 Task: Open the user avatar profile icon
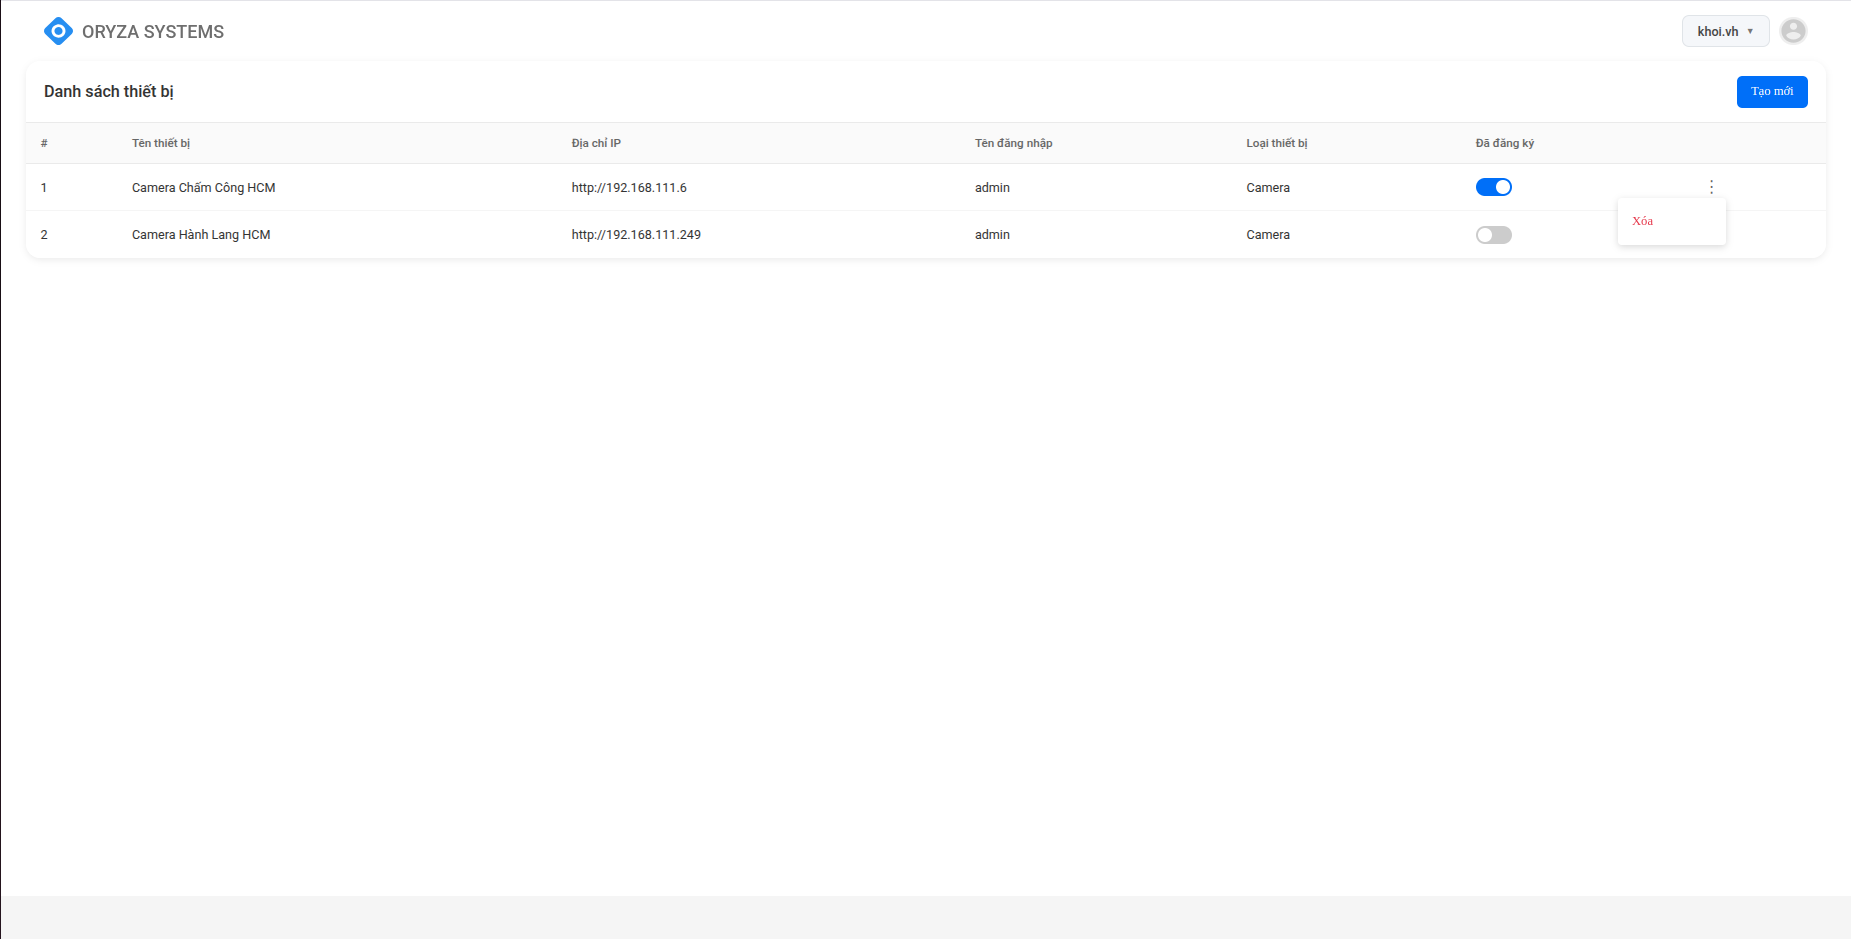(1793, 31)
